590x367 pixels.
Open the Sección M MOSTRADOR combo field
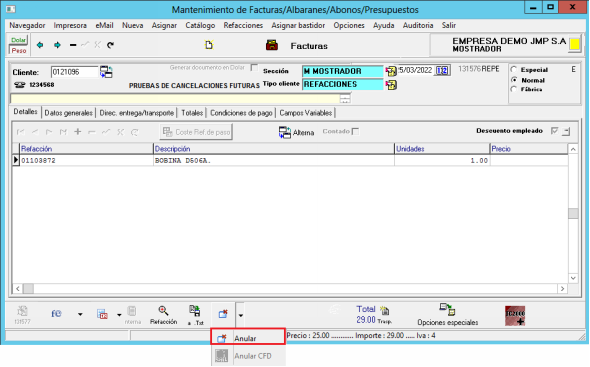click(x=343, y=71)
